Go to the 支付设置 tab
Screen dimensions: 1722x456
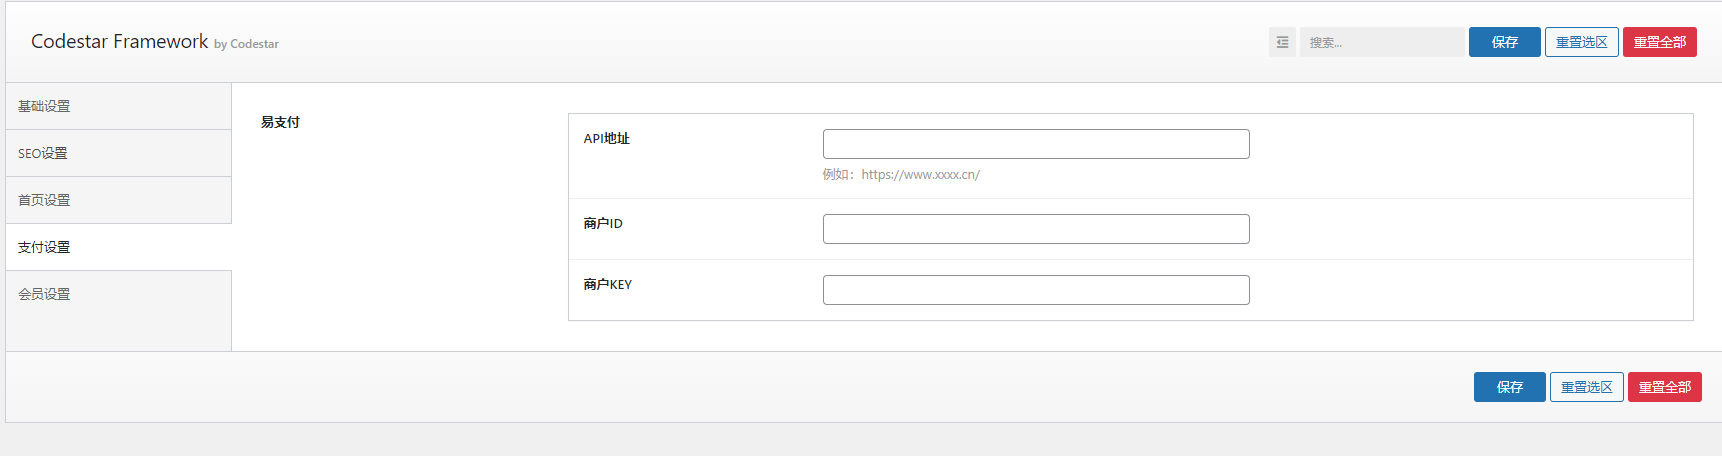[118, 247]
